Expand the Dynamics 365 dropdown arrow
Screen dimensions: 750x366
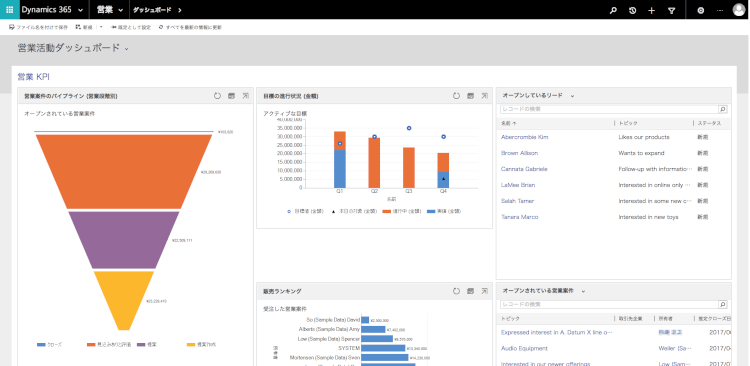[x=80, y=10]
